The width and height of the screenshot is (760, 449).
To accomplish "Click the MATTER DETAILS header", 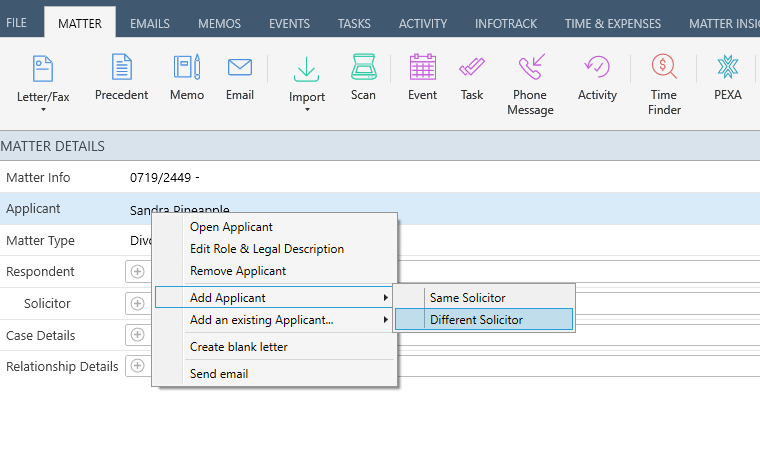I will (x=52, y=146).
